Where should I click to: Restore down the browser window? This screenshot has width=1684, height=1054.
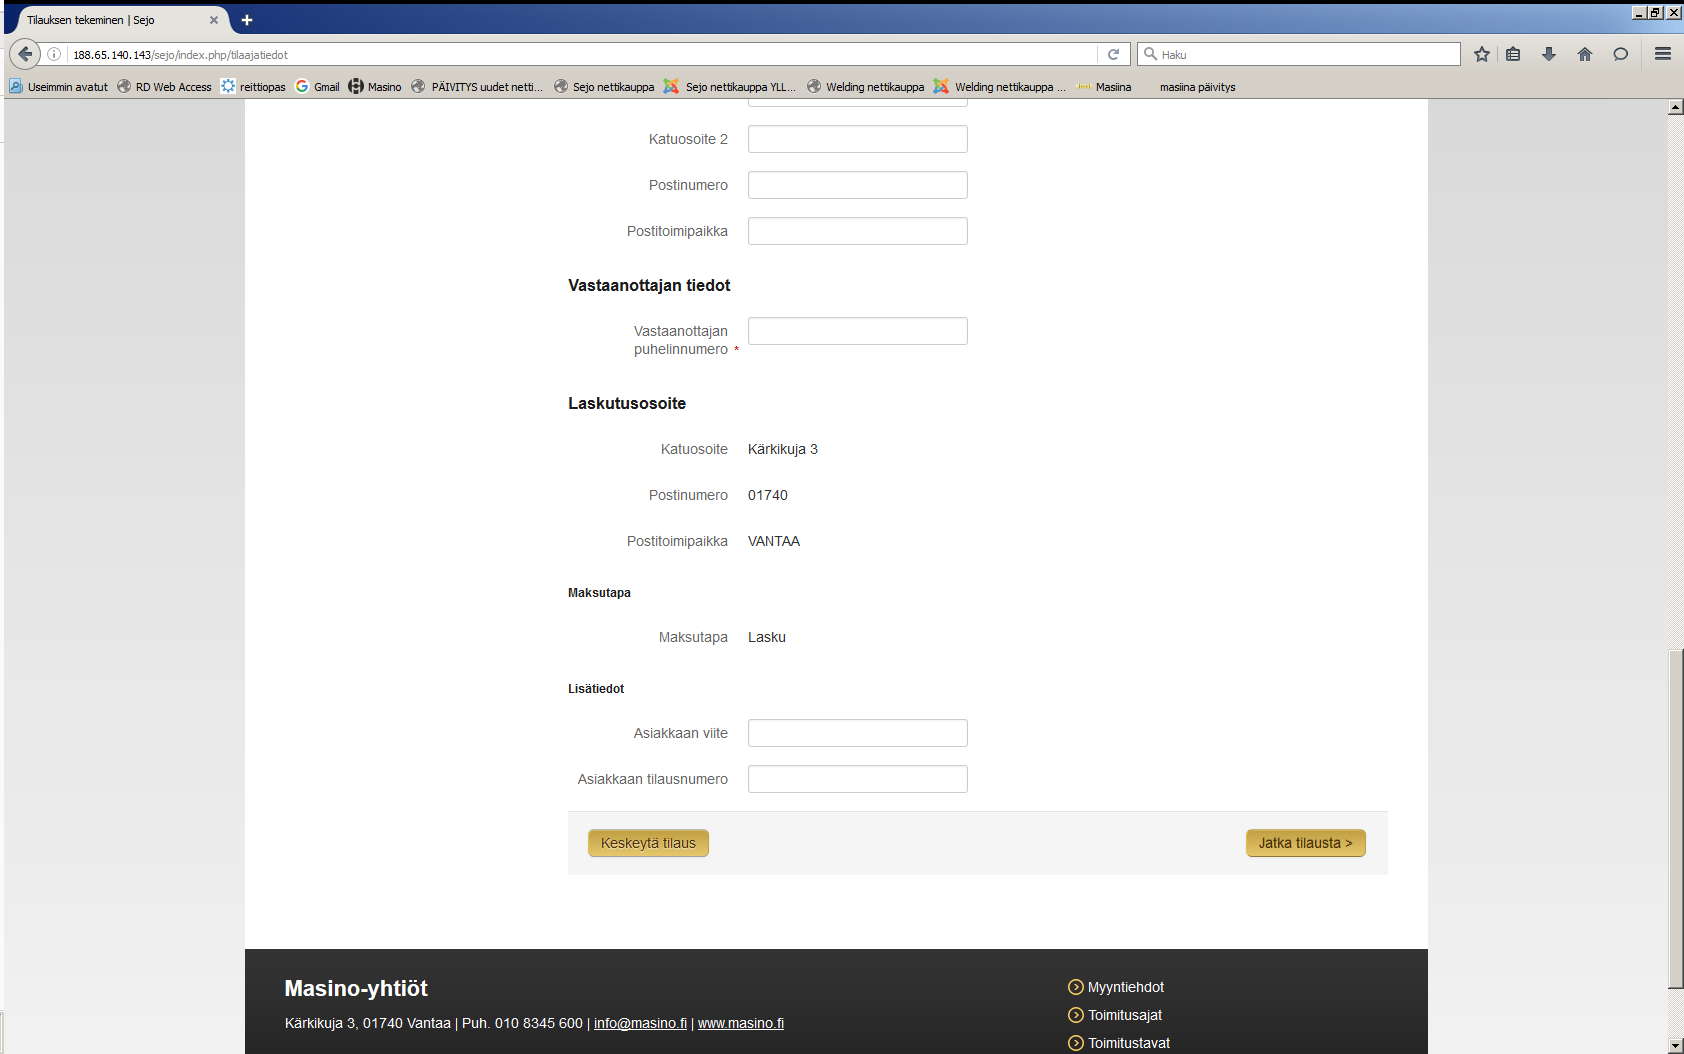tap(1656, 12)
